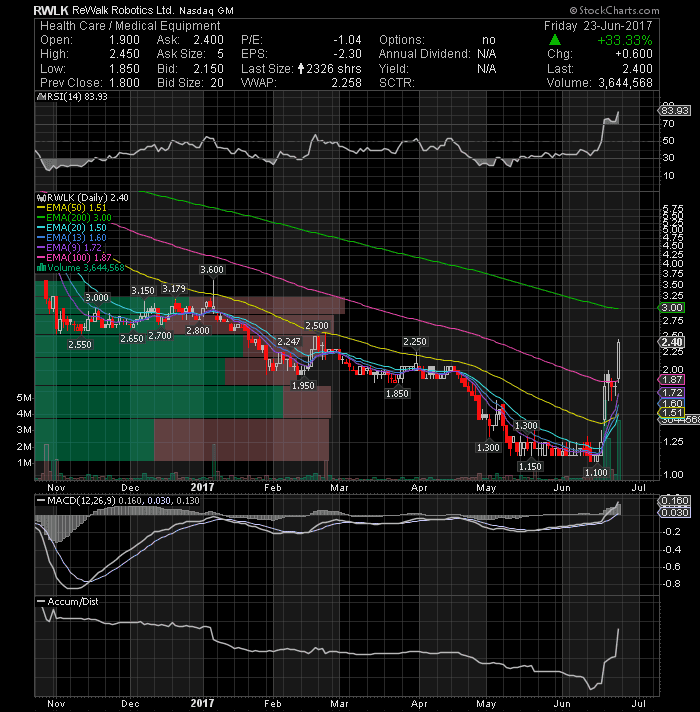Viewport: 700px width, 712px height.
Task: Select the EMA(100) 1.87 legend entry
Action: 74,257
